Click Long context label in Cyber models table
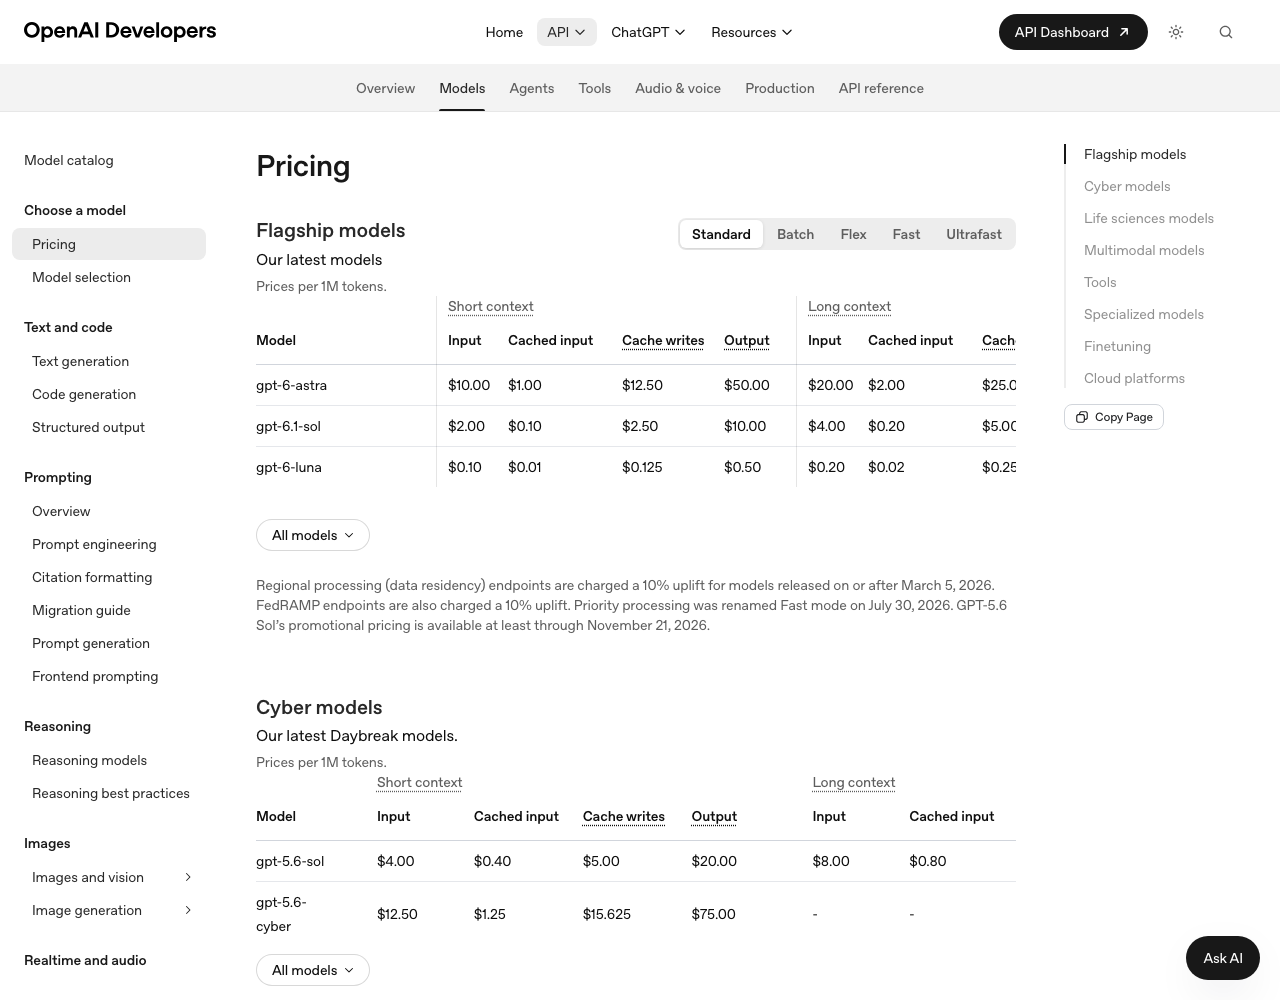 click(x=854, y=782)
